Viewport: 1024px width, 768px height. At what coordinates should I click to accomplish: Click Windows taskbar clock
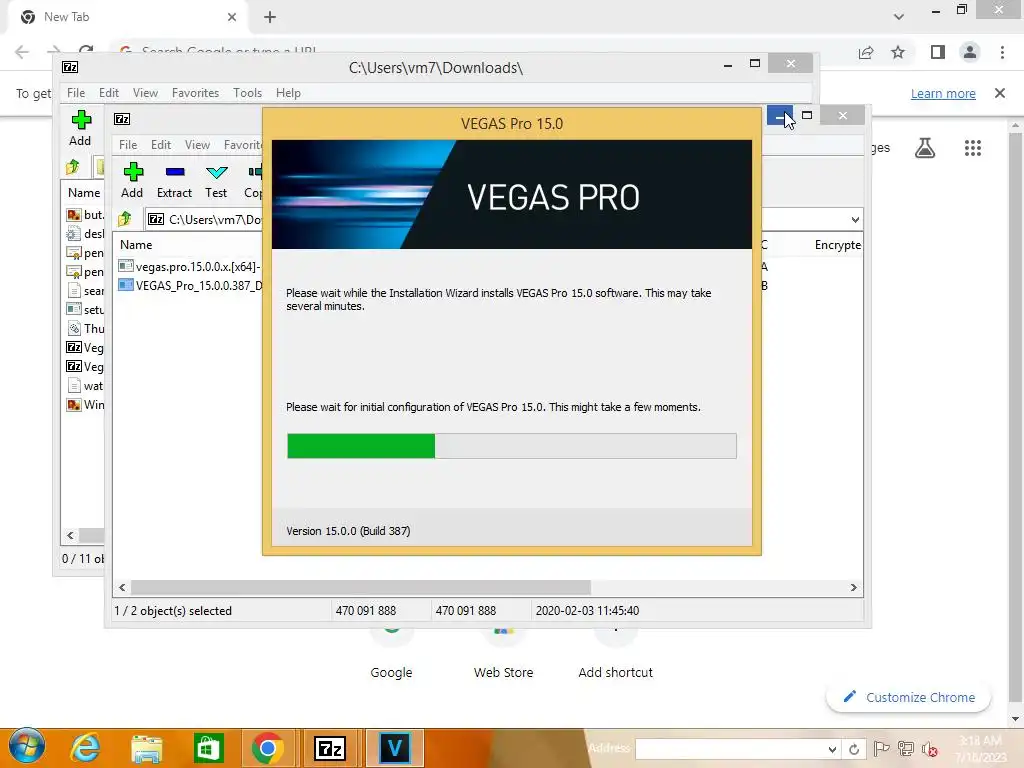(980, 748)
